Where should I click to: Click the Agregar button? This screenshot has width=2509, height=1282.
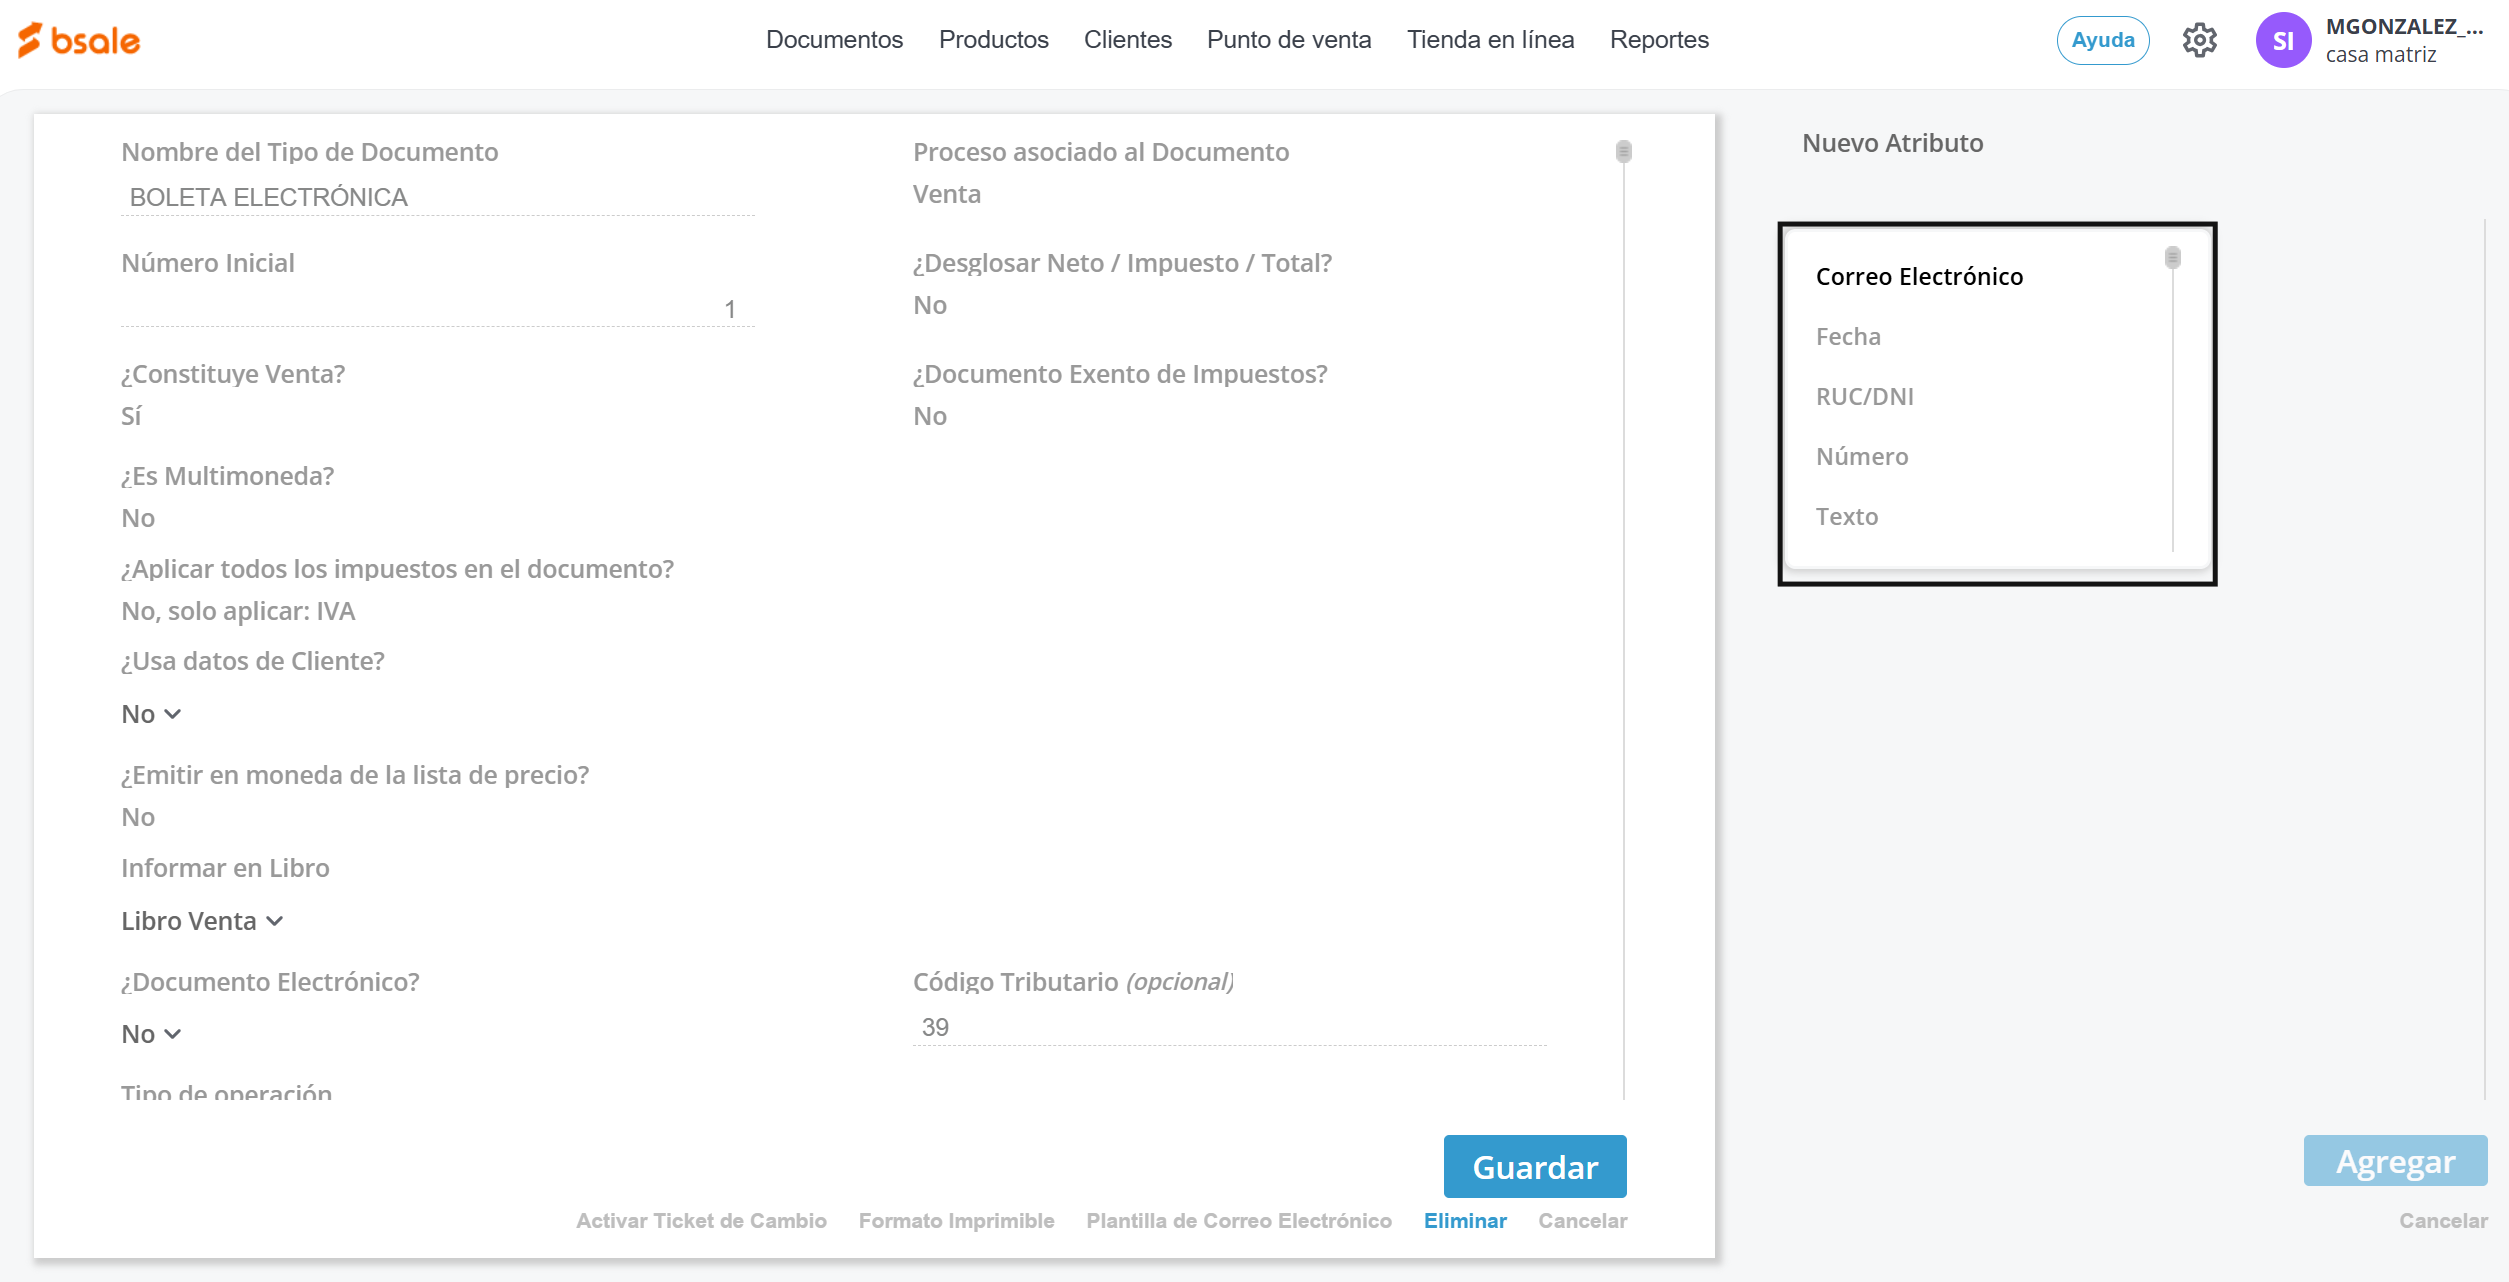pos(2394,1161)
